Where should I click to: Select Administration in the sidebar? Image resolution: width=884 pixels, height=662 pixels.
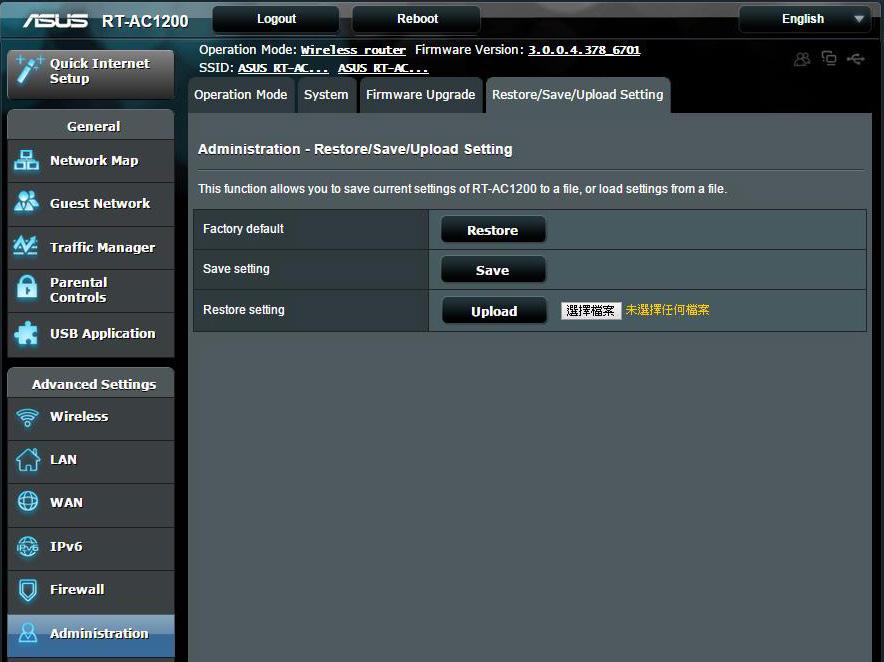pos(91,634)
